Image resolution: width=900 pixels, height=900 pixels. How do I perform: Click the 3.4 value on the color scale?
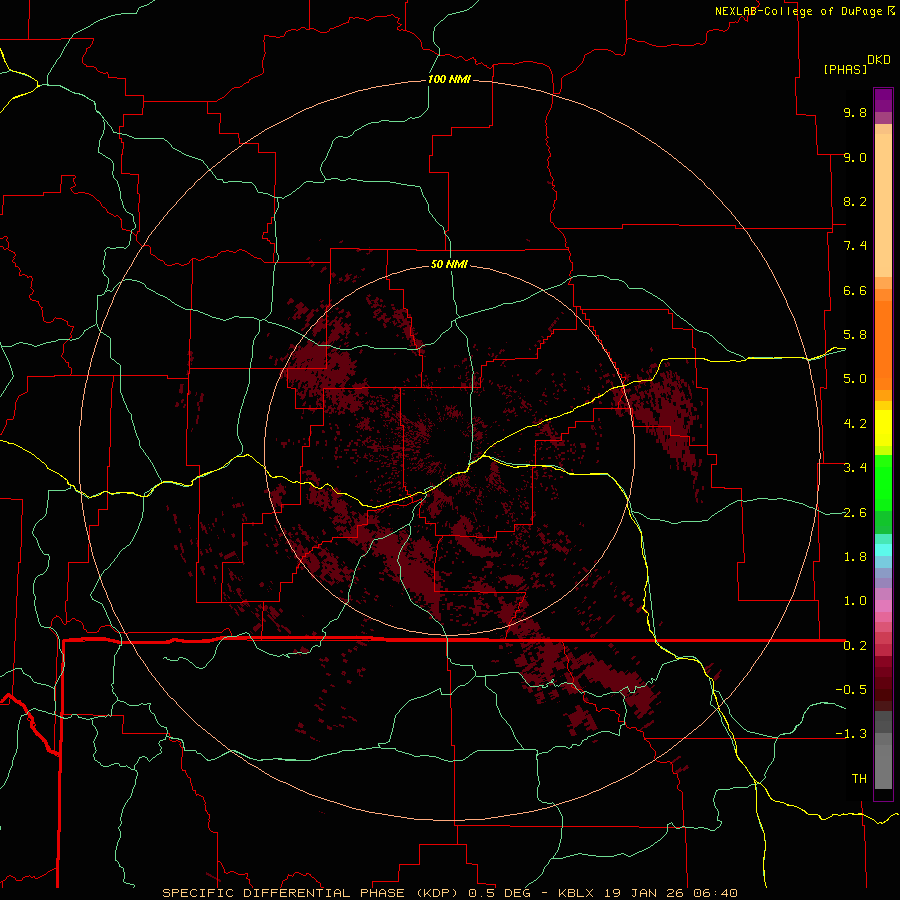click(855, 468)
